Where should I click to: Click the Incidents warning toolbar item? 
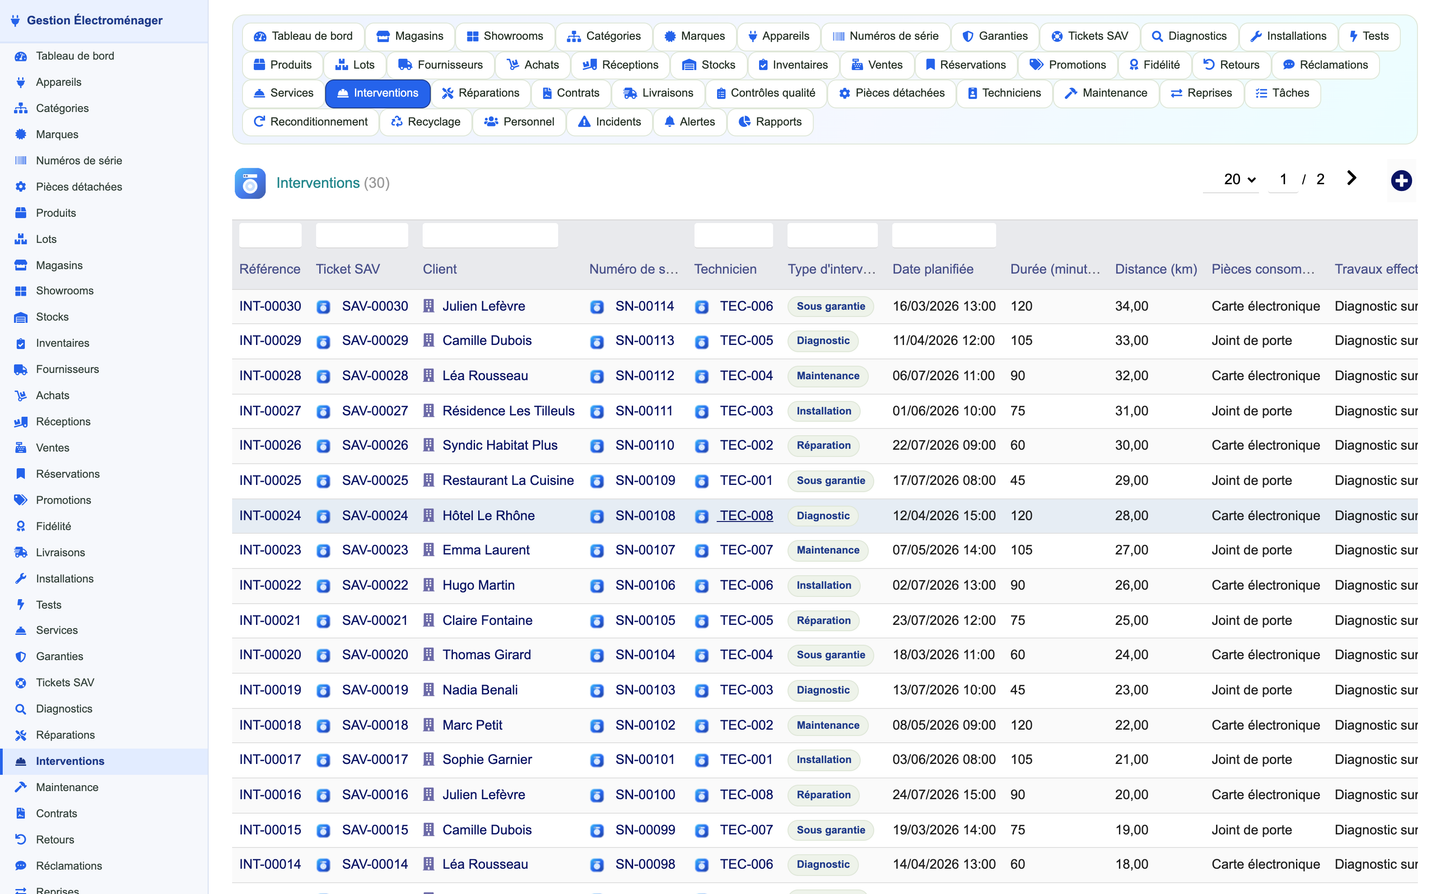609,122
